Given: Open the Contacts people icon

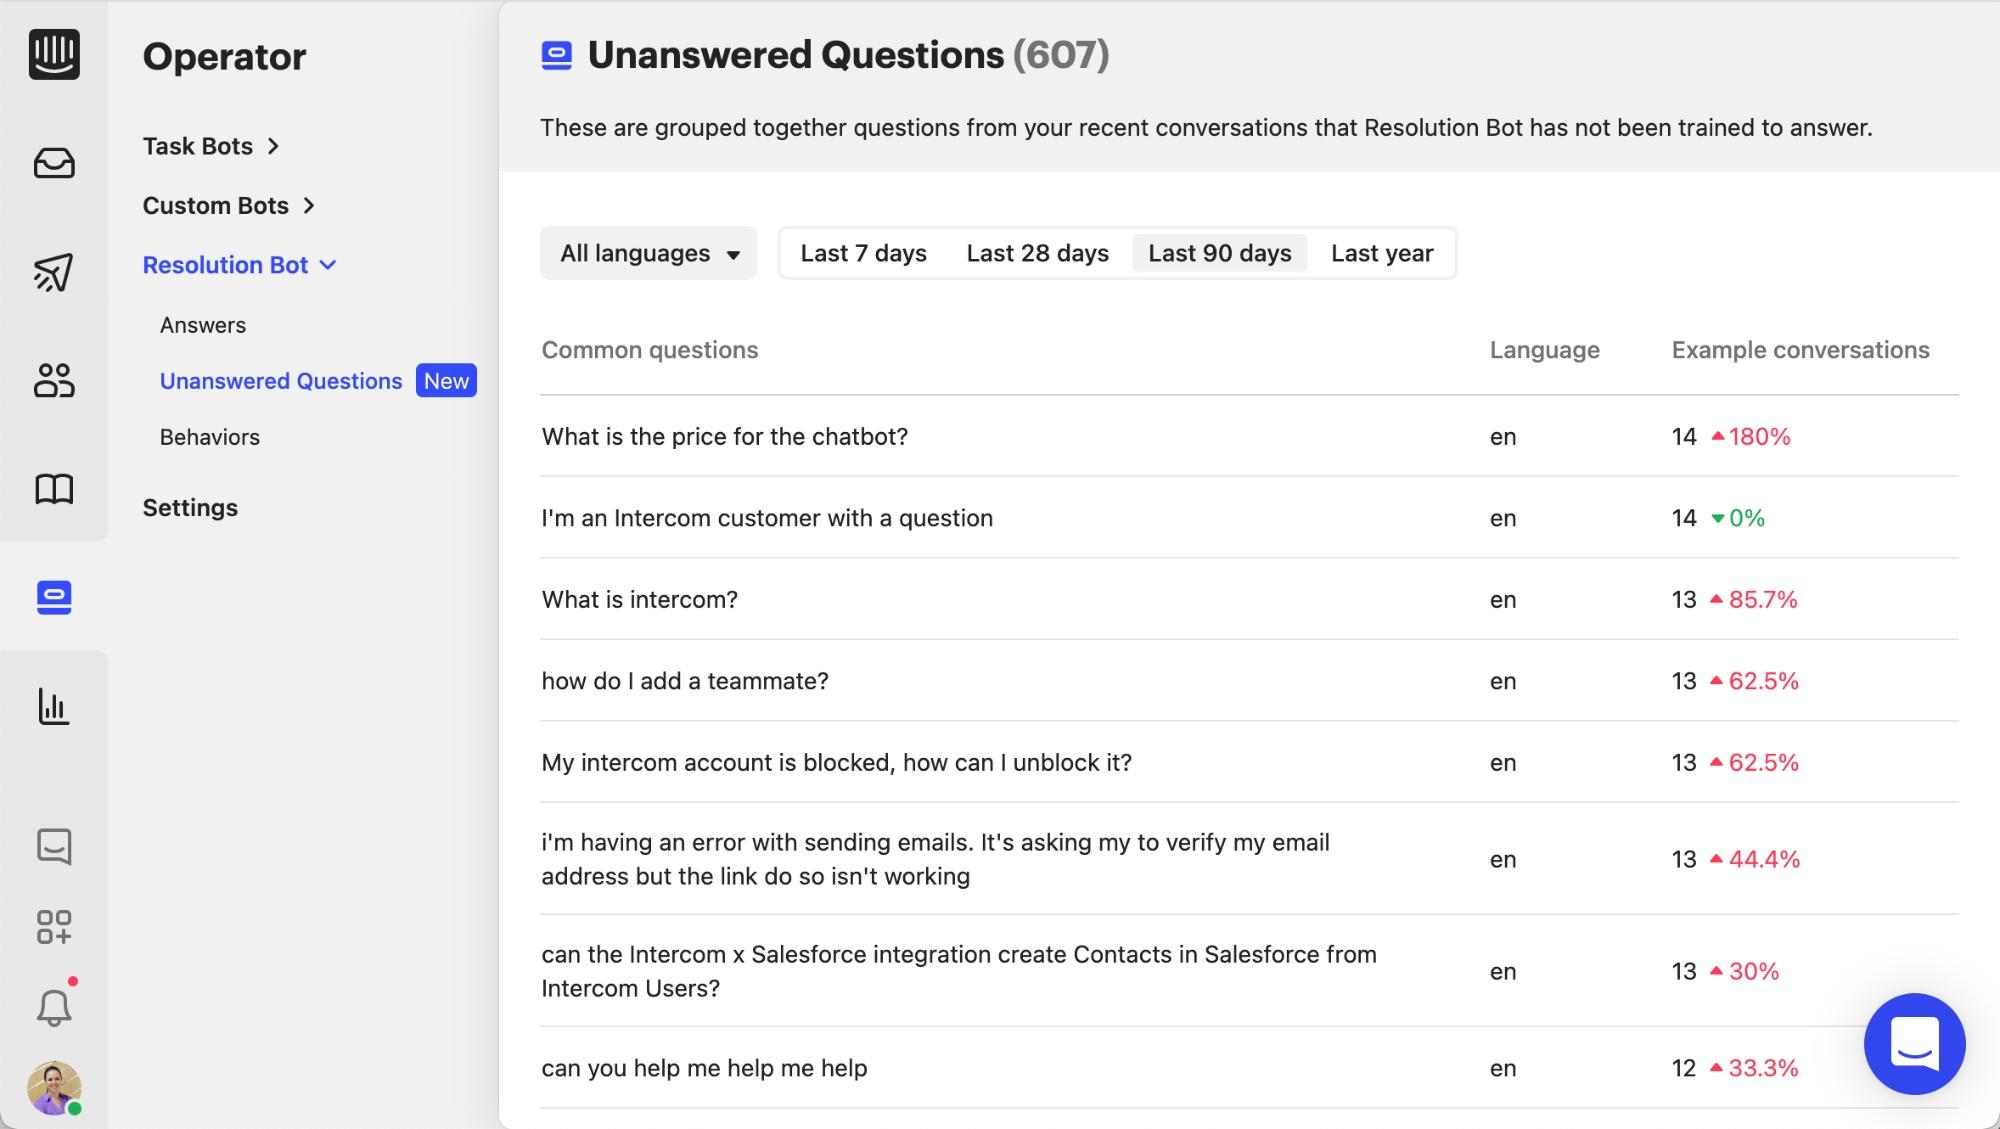Looking at the screenshot, I should point(54,380).
